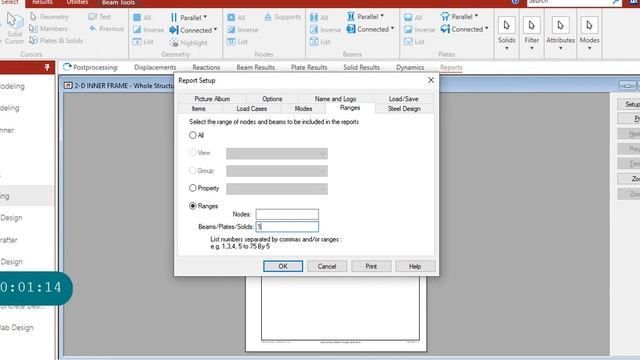Select the Geometry cursor tool
Viewport: 640px width, 360px height.
(49, 17)
